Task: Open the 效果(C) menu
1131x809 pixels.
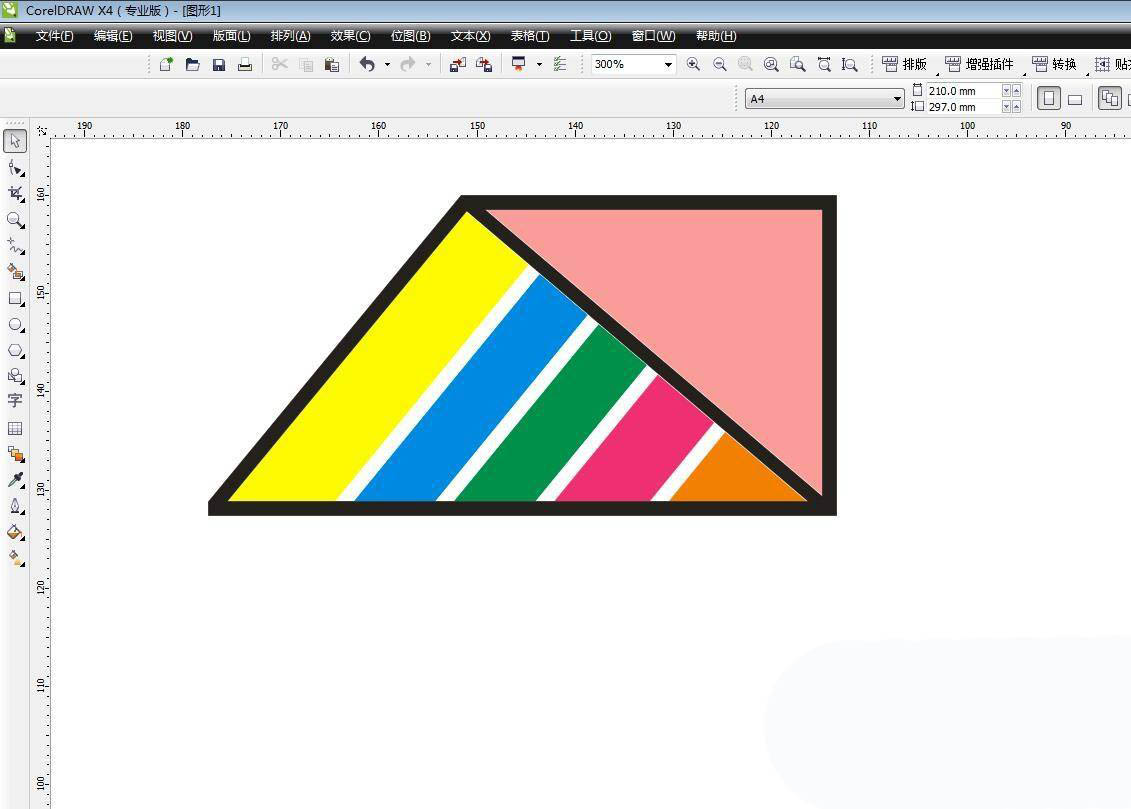Action: [x=350, y=36]
